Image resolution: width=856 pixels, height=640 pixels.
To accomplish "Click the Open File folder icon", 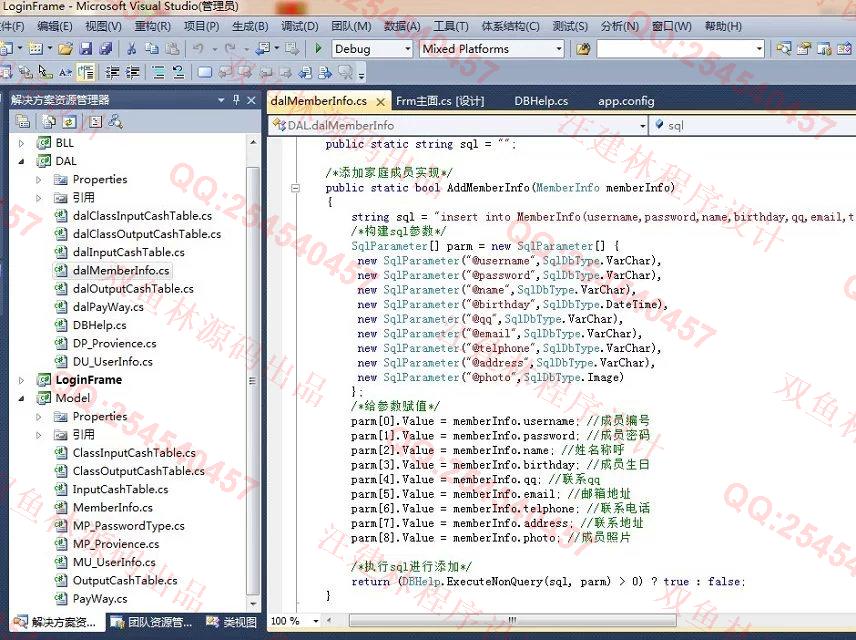I will click(65, 49).
